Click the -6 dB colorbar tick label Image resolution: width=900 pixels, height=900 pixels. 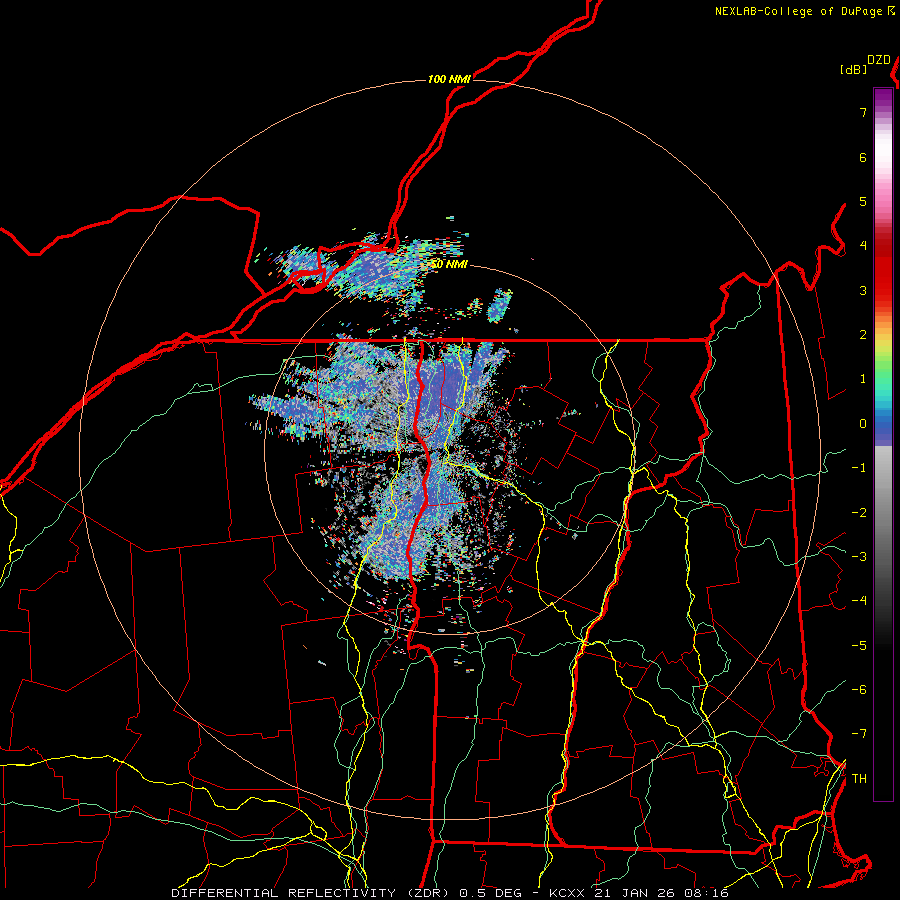click(859, 690)
